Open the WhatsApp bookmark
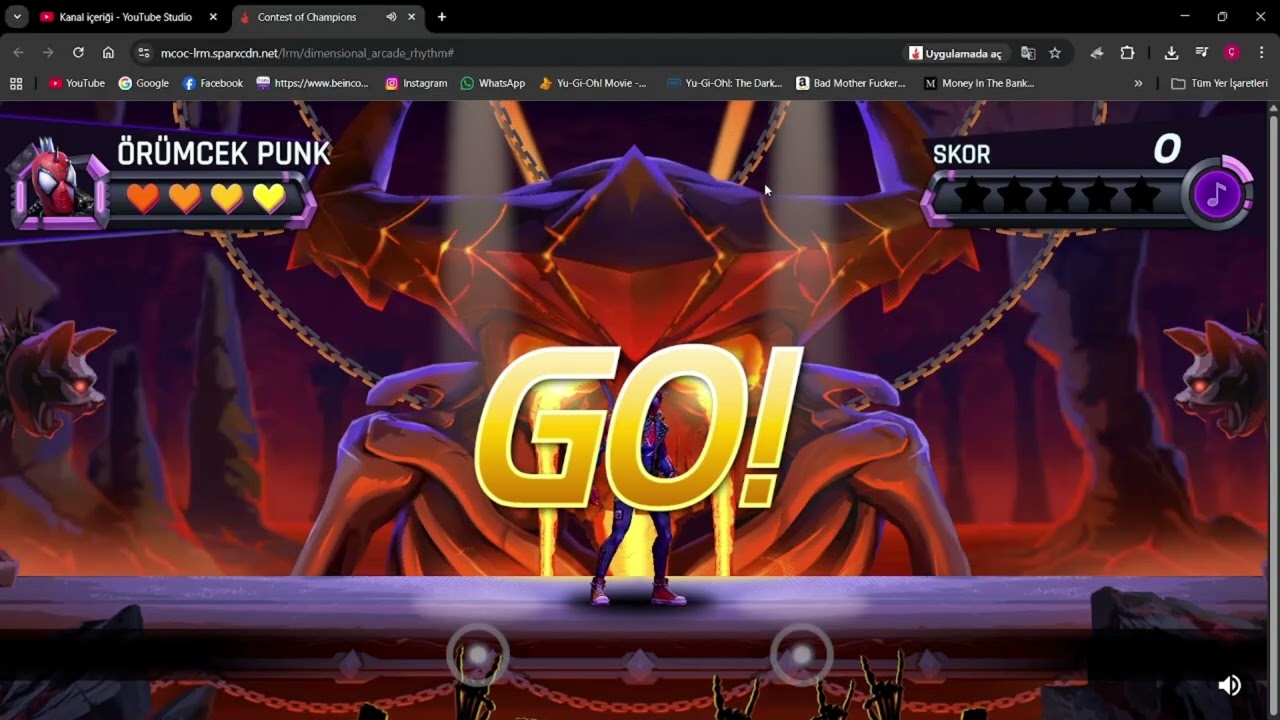The height and width of the screenshot is (720, 1280). pyautogui.click(x=493, y=83)
